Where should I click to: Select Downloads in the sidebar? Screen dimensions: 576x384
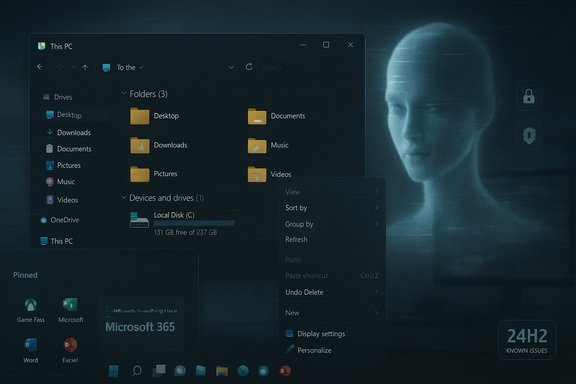coord(74,132)
